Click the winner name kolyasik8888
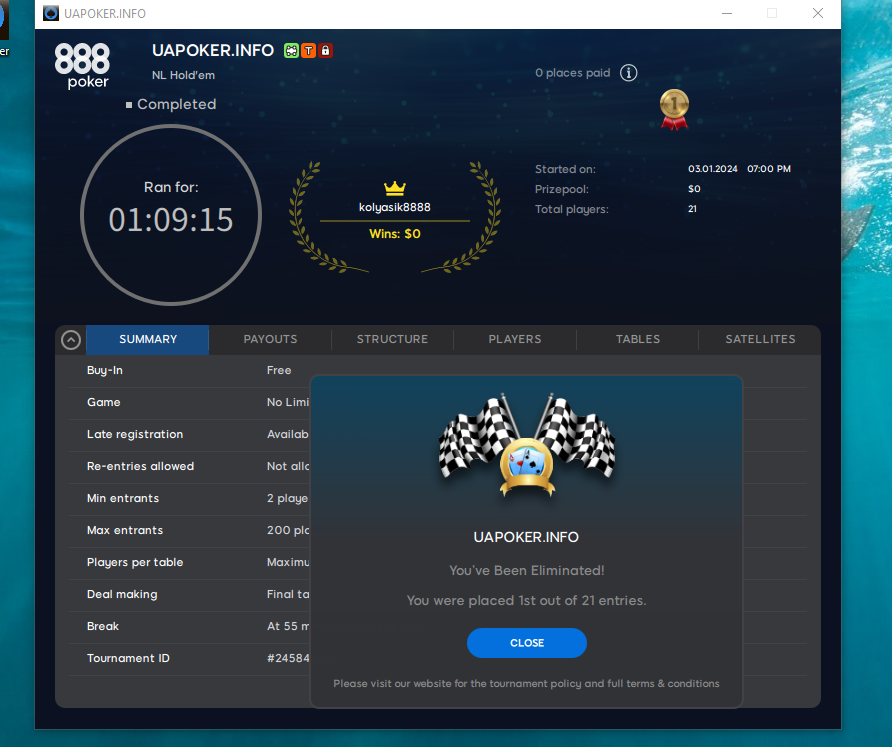 point(395,208)
